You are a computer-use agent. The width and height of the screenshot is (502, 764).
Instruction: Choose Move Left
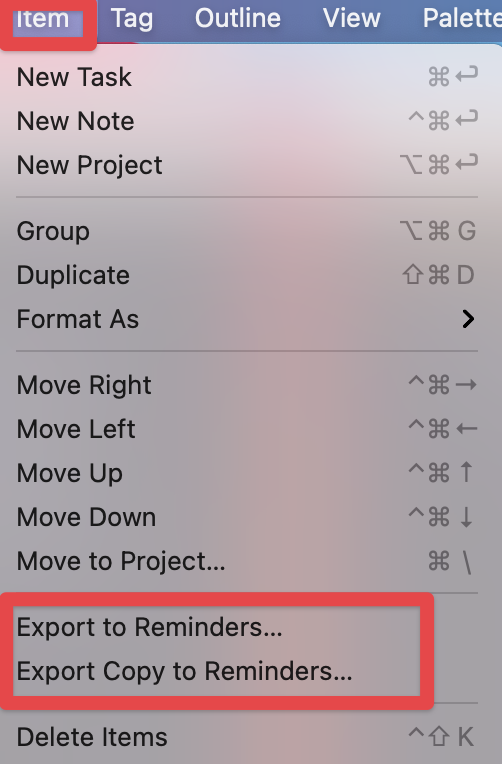[x=247, y=429]
